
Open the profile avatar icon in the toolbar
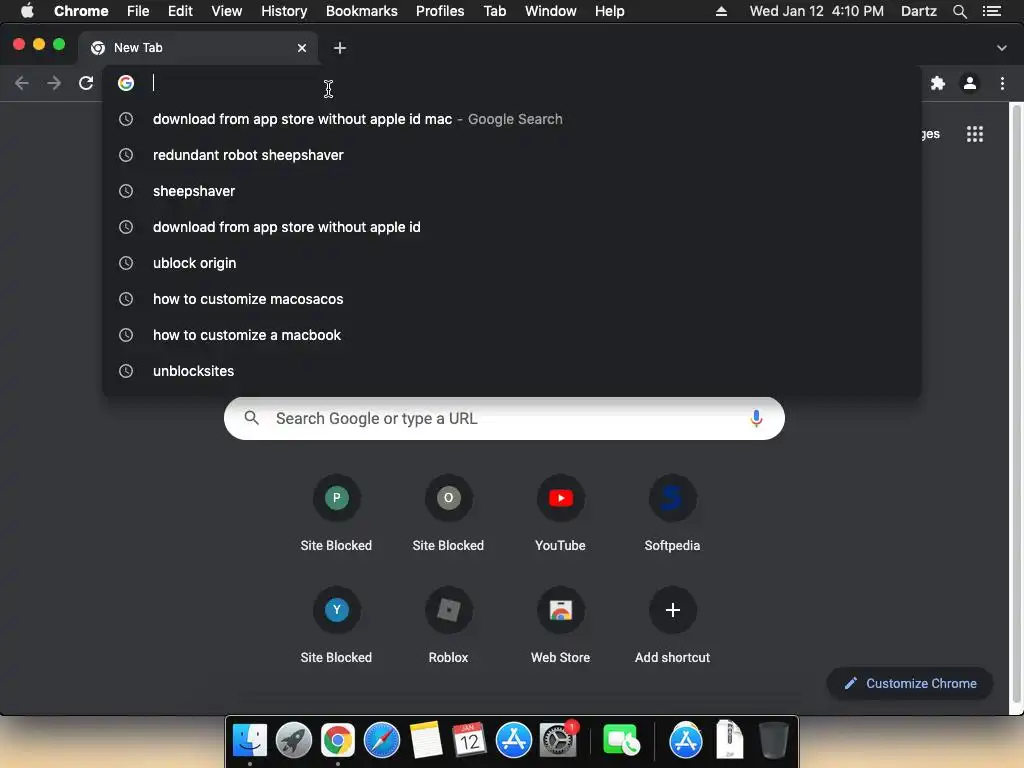point(970,83)
